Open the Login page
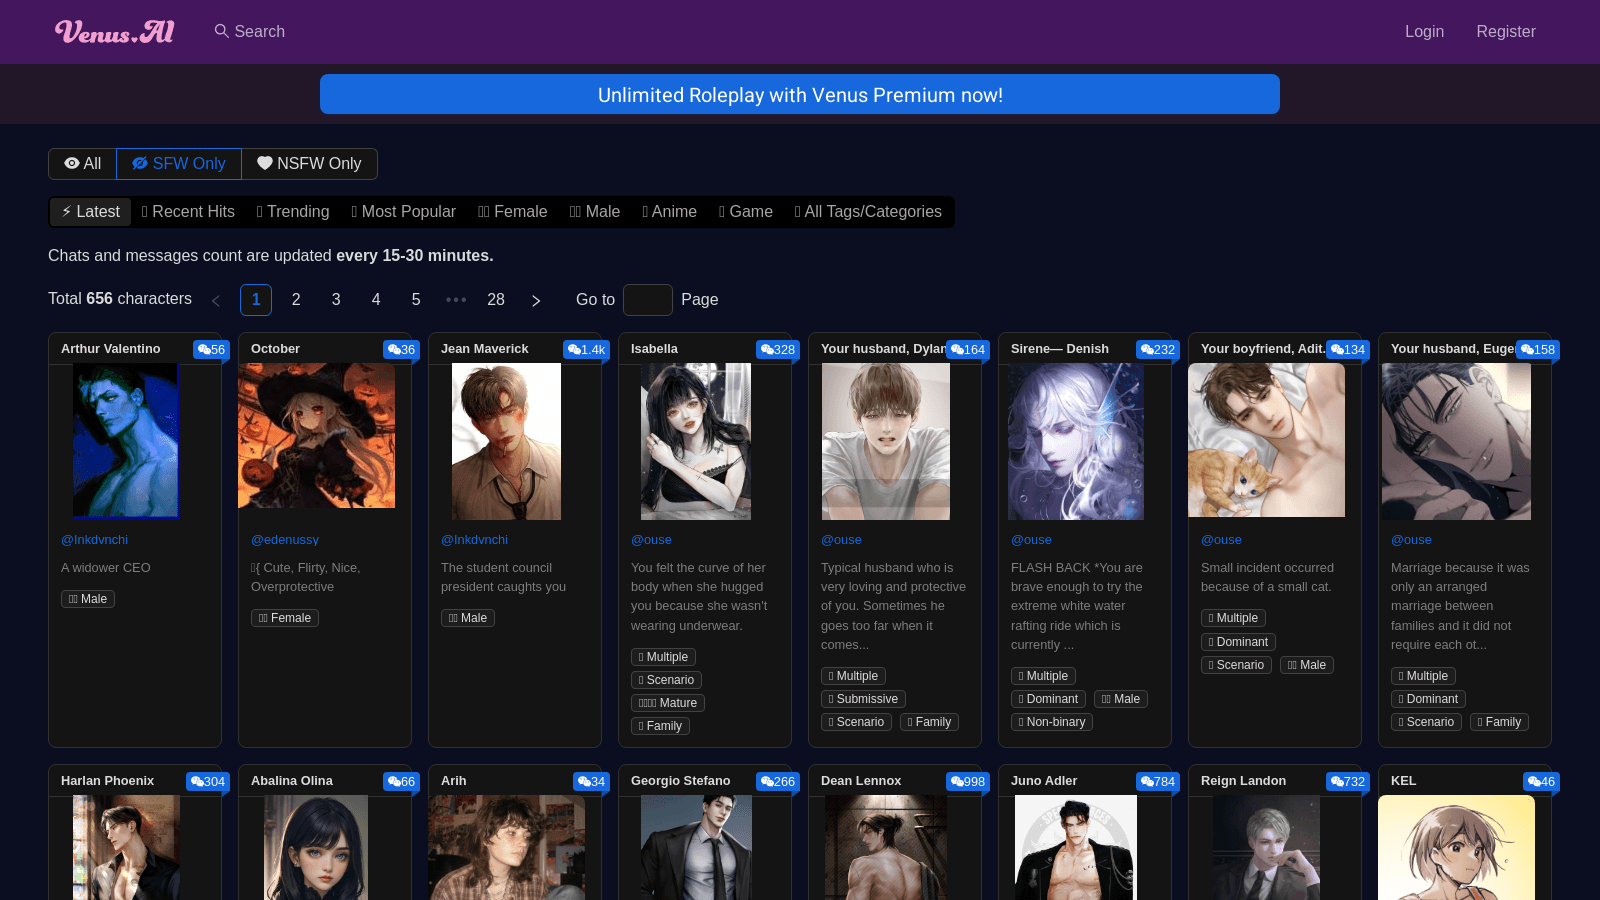 [x=1424, y=31]
